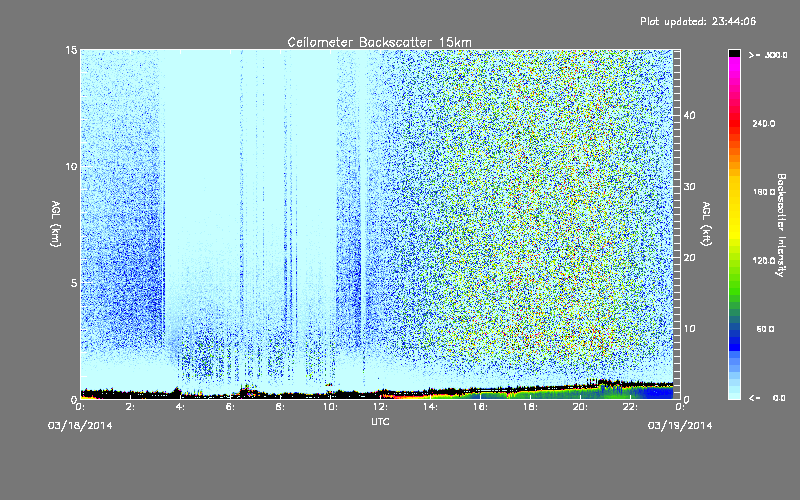Select the "20:" hour label on time axis
Screen dimensions: 800x500
pos(581,407)
